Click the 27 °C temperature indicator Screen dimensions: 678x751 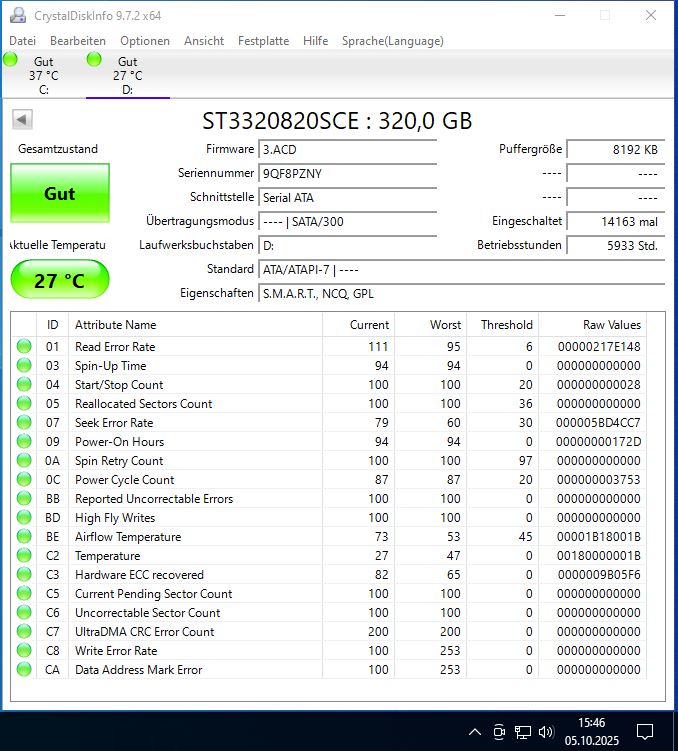(60, 280)
